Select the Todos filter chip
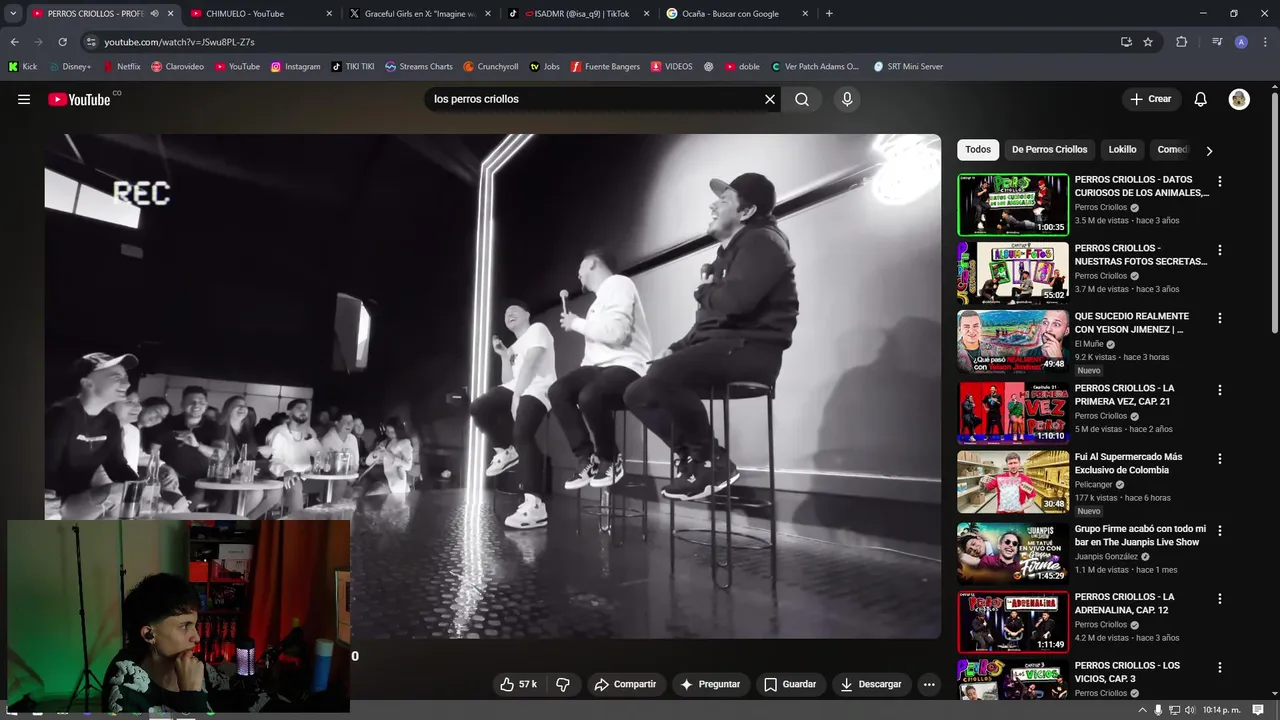This screenshot has width=1280, height=720. click(x=978, y=149)
